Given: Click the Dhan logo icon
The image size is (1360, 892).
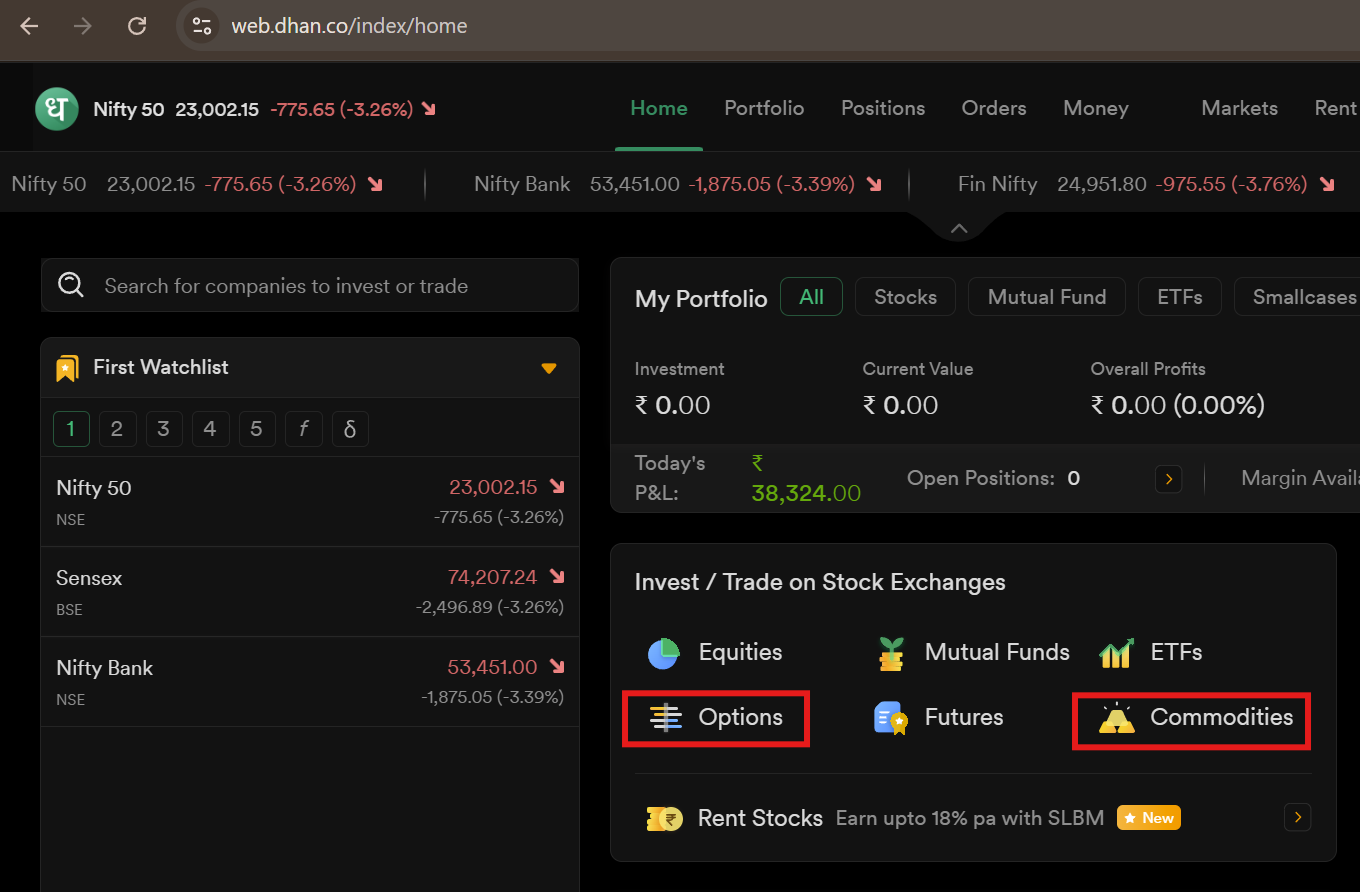Looking at the screenshot, I should [x=57, y=109].
